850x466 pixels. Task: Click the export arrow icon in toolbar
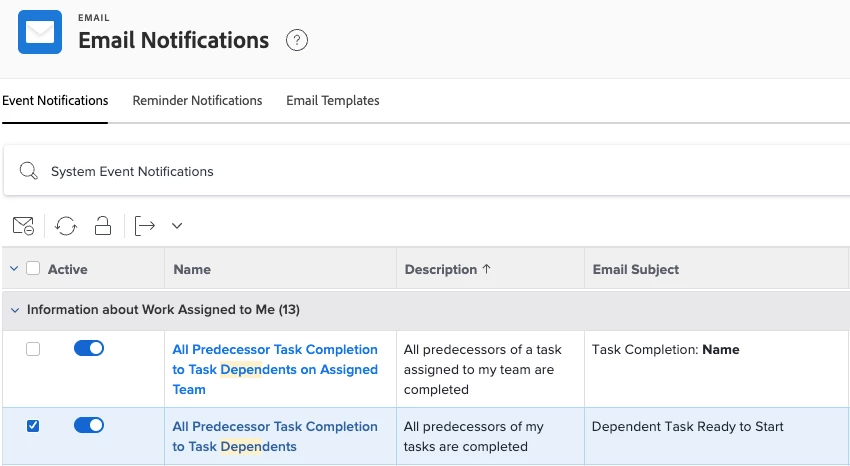click(x=145, y=226)
